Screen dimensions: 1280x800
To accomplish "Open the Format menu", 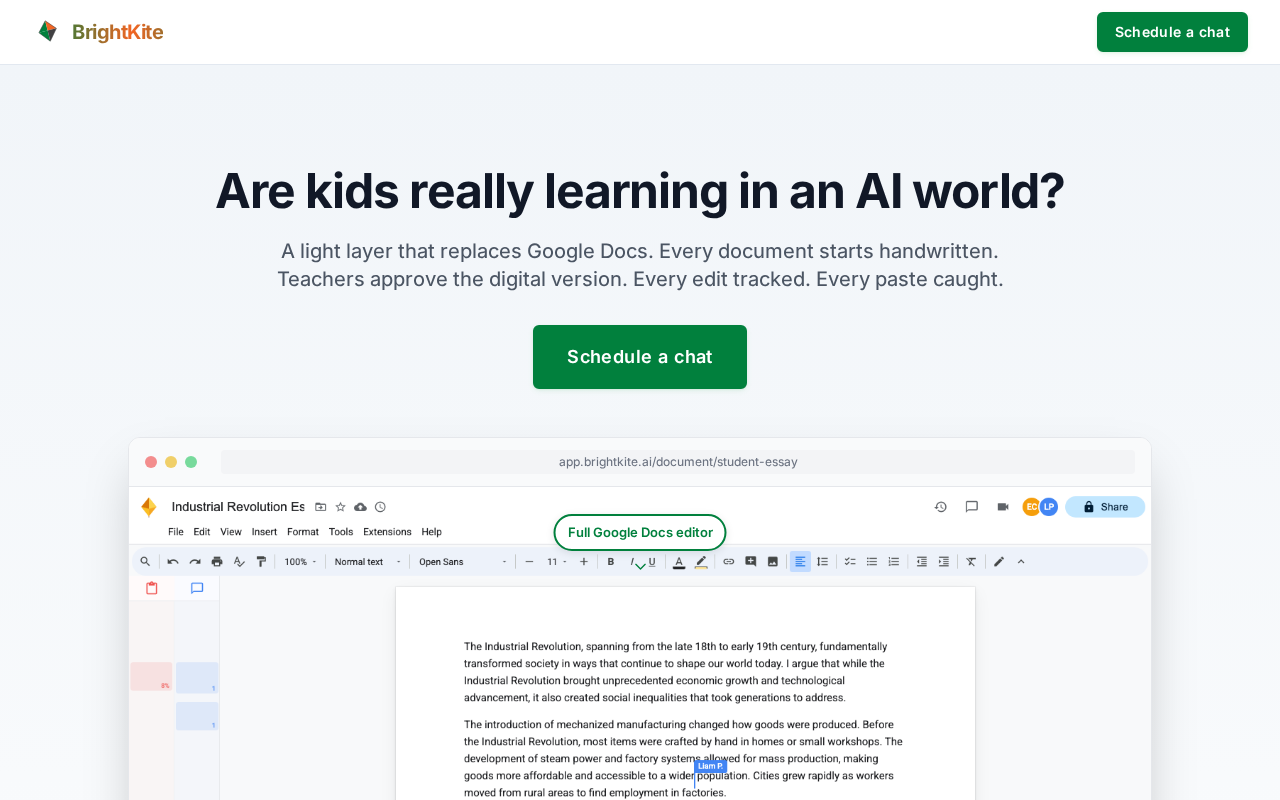I will 303,532.
